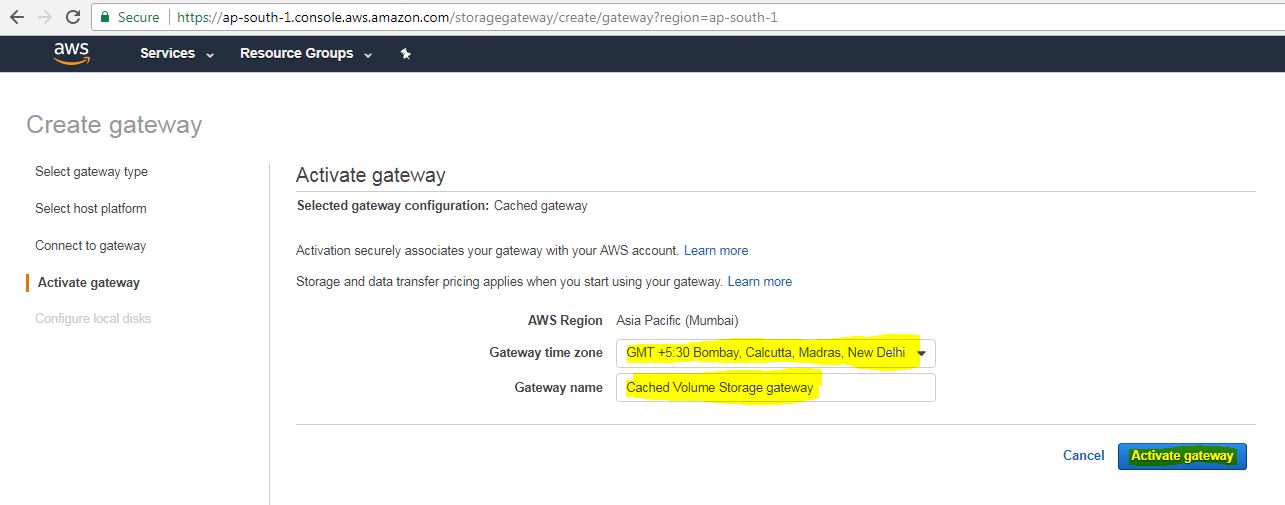Open the Services dropdown menu
1285x505 pixels.
tap(177, 54)
